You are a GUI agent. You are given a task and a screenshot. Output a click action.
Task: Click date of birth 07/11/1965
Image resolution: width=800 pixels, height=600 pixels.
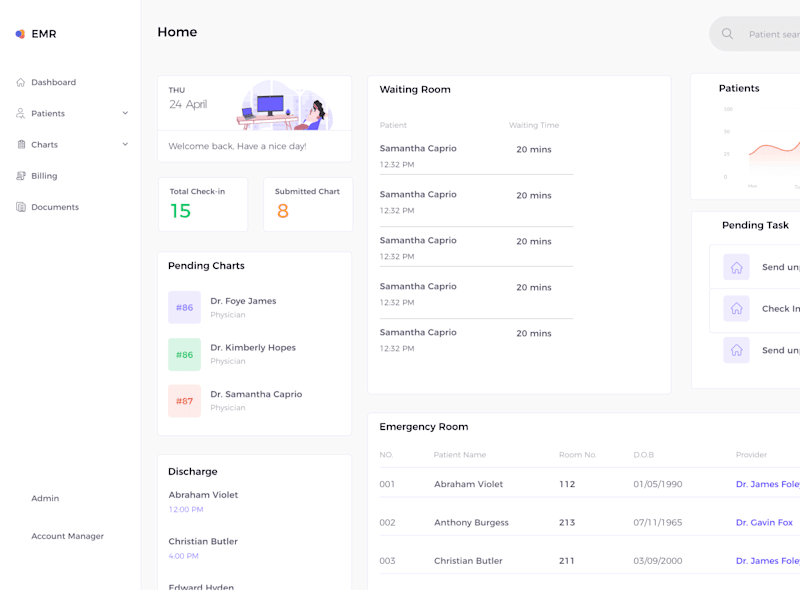(x=658, y=522)
